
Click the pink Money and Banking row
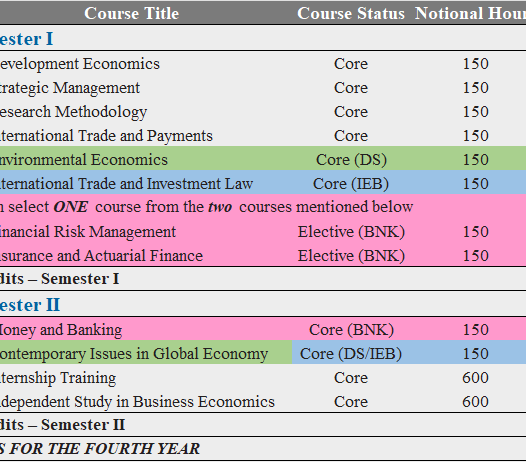click(263, 329)
